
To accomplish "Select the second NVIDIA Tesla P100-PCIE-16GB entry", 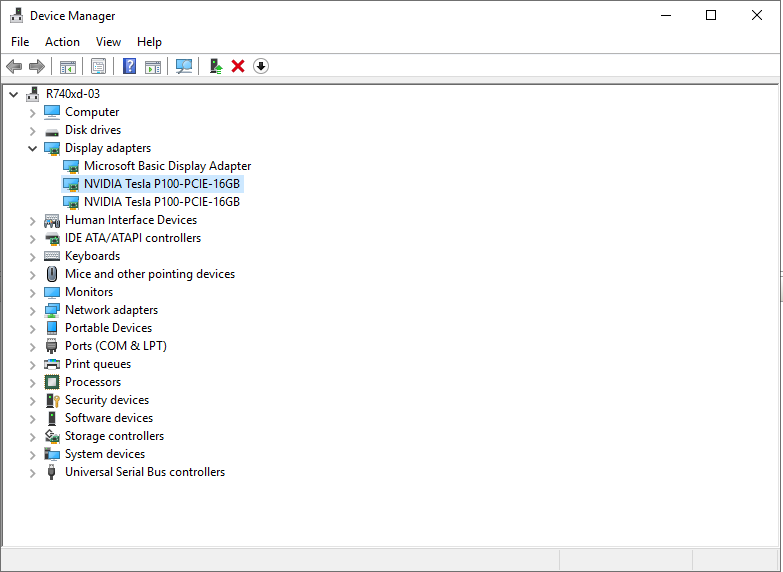I will tap(161, 202).
